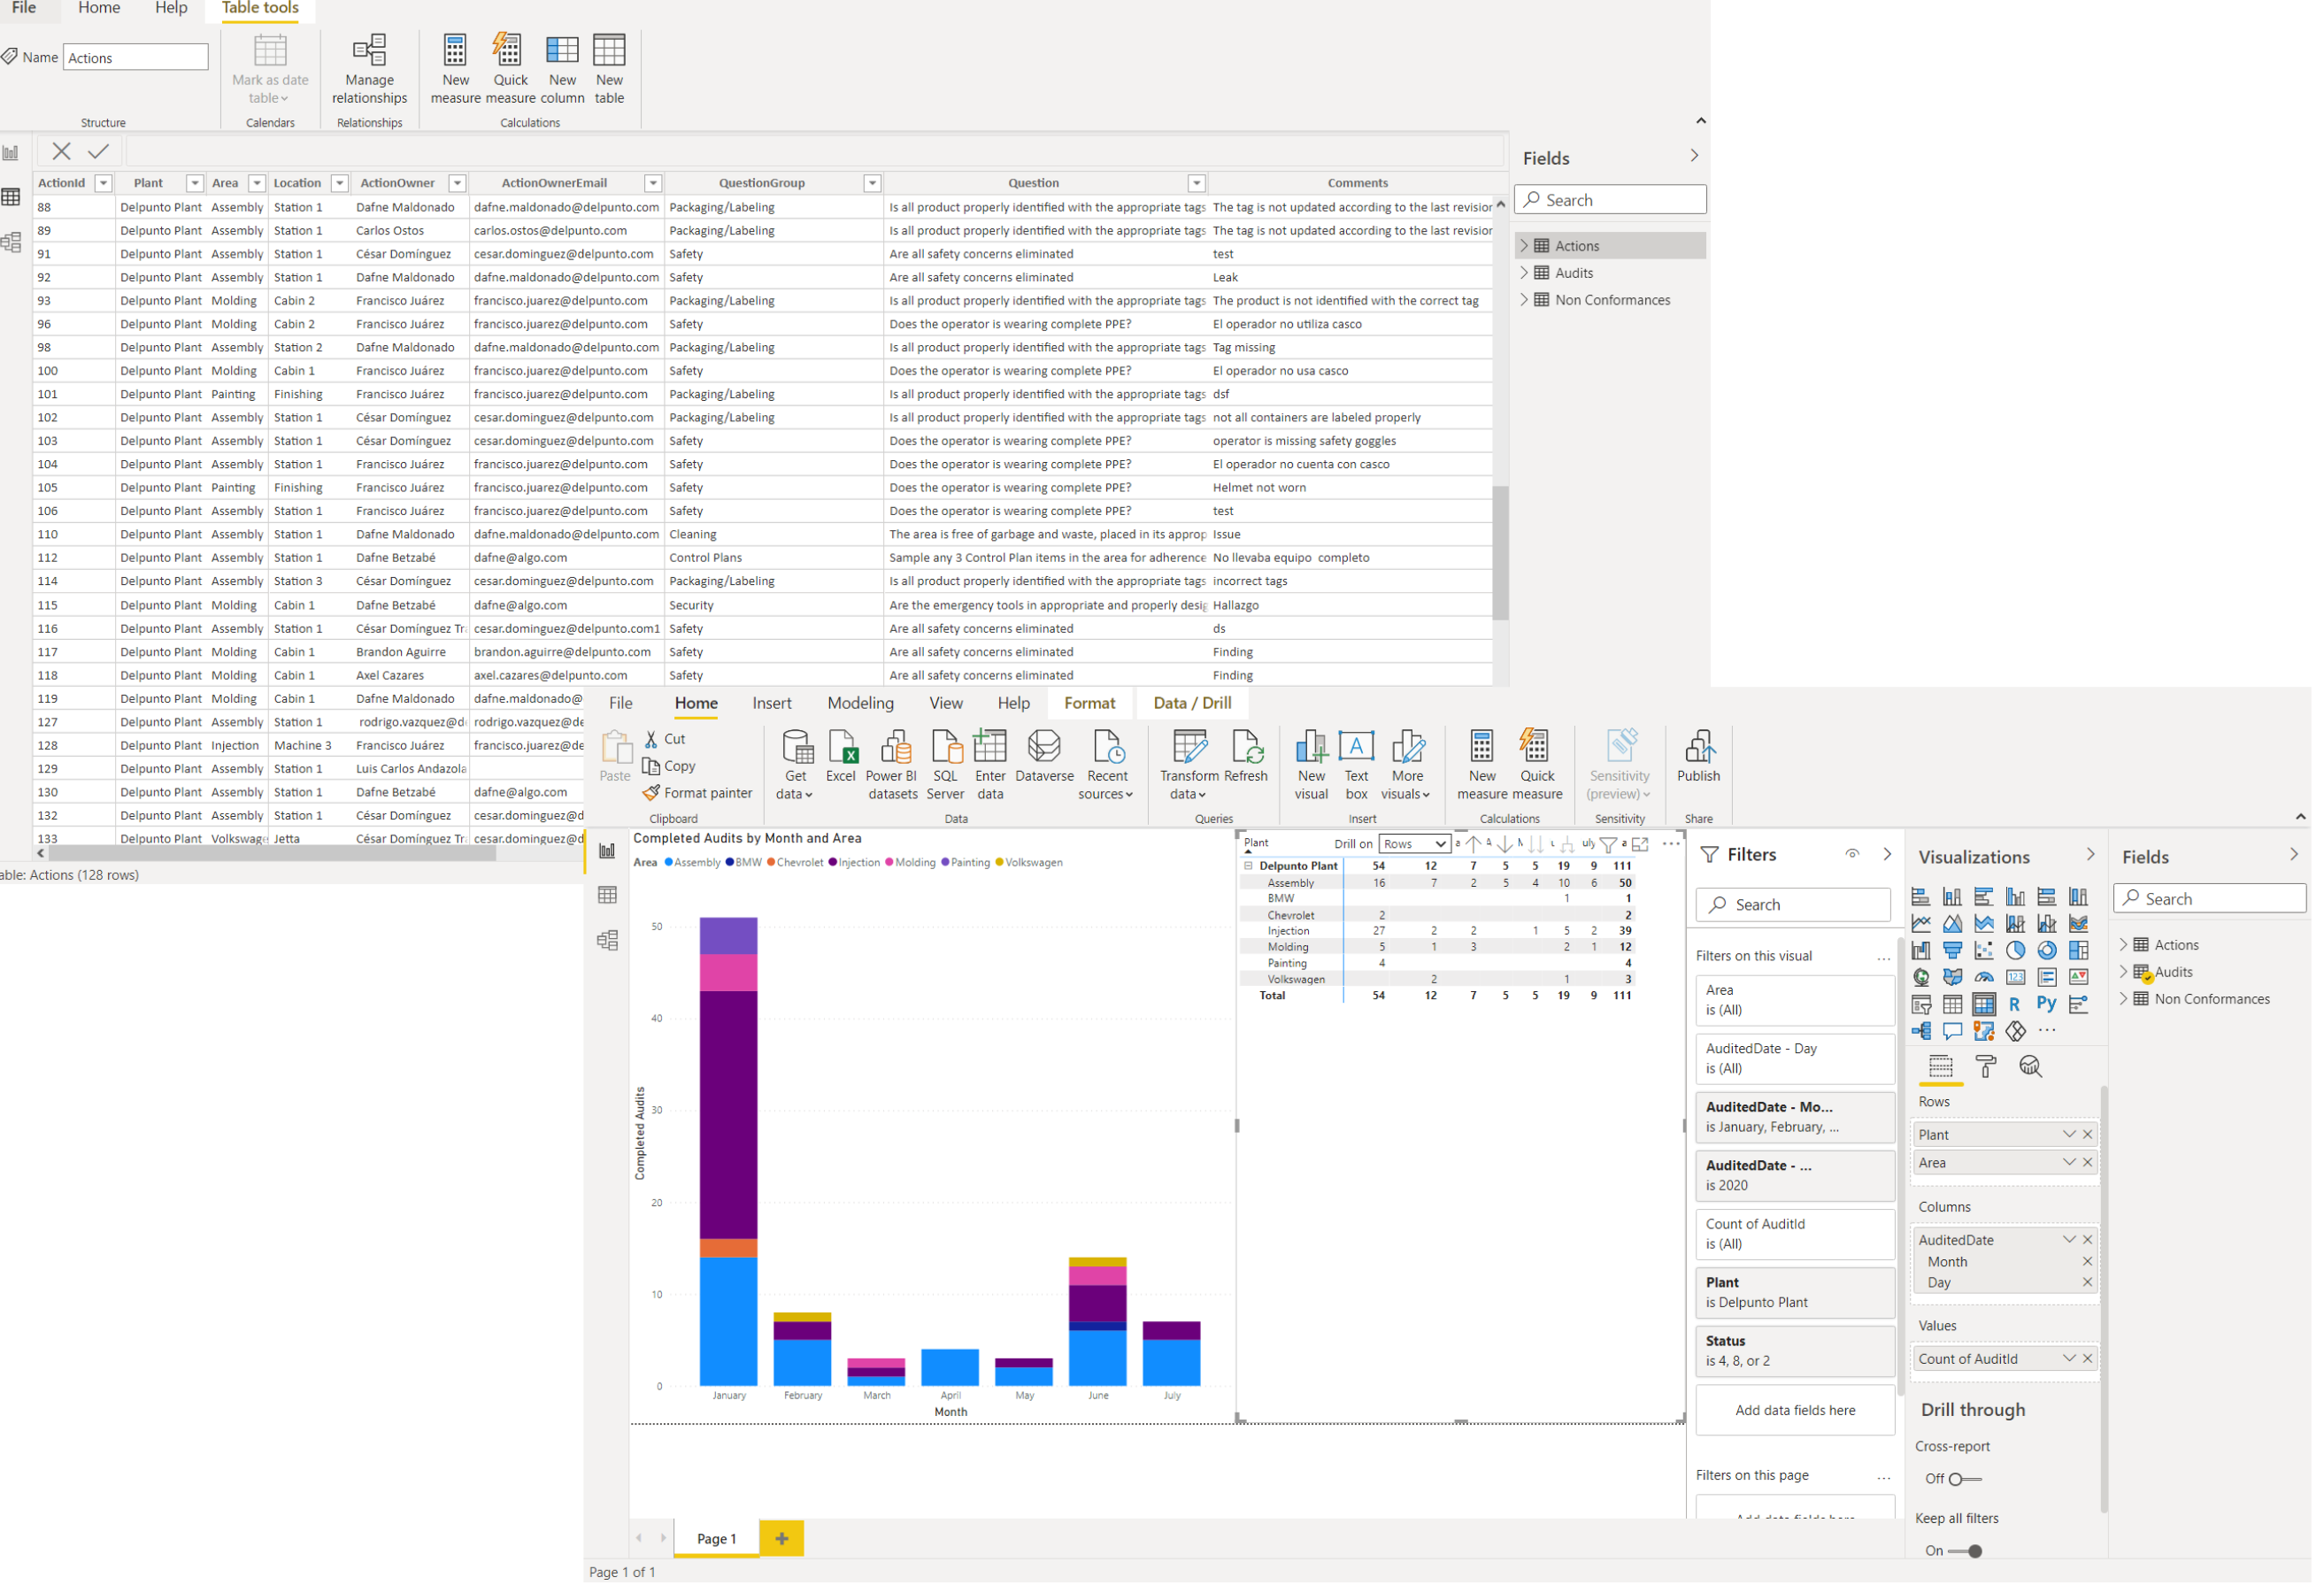2324x1593 pixels.
Task: Cancel formula with the X icon
Action: tap(61, 152)
